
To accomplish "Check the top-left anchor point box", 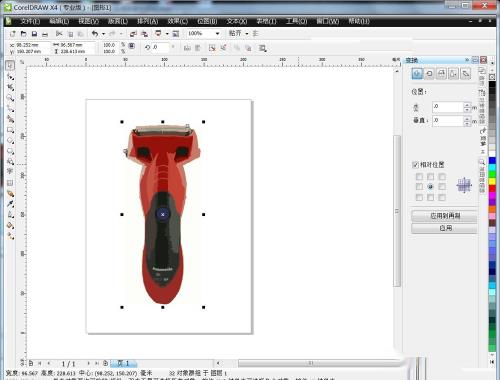I will [419, 176].
